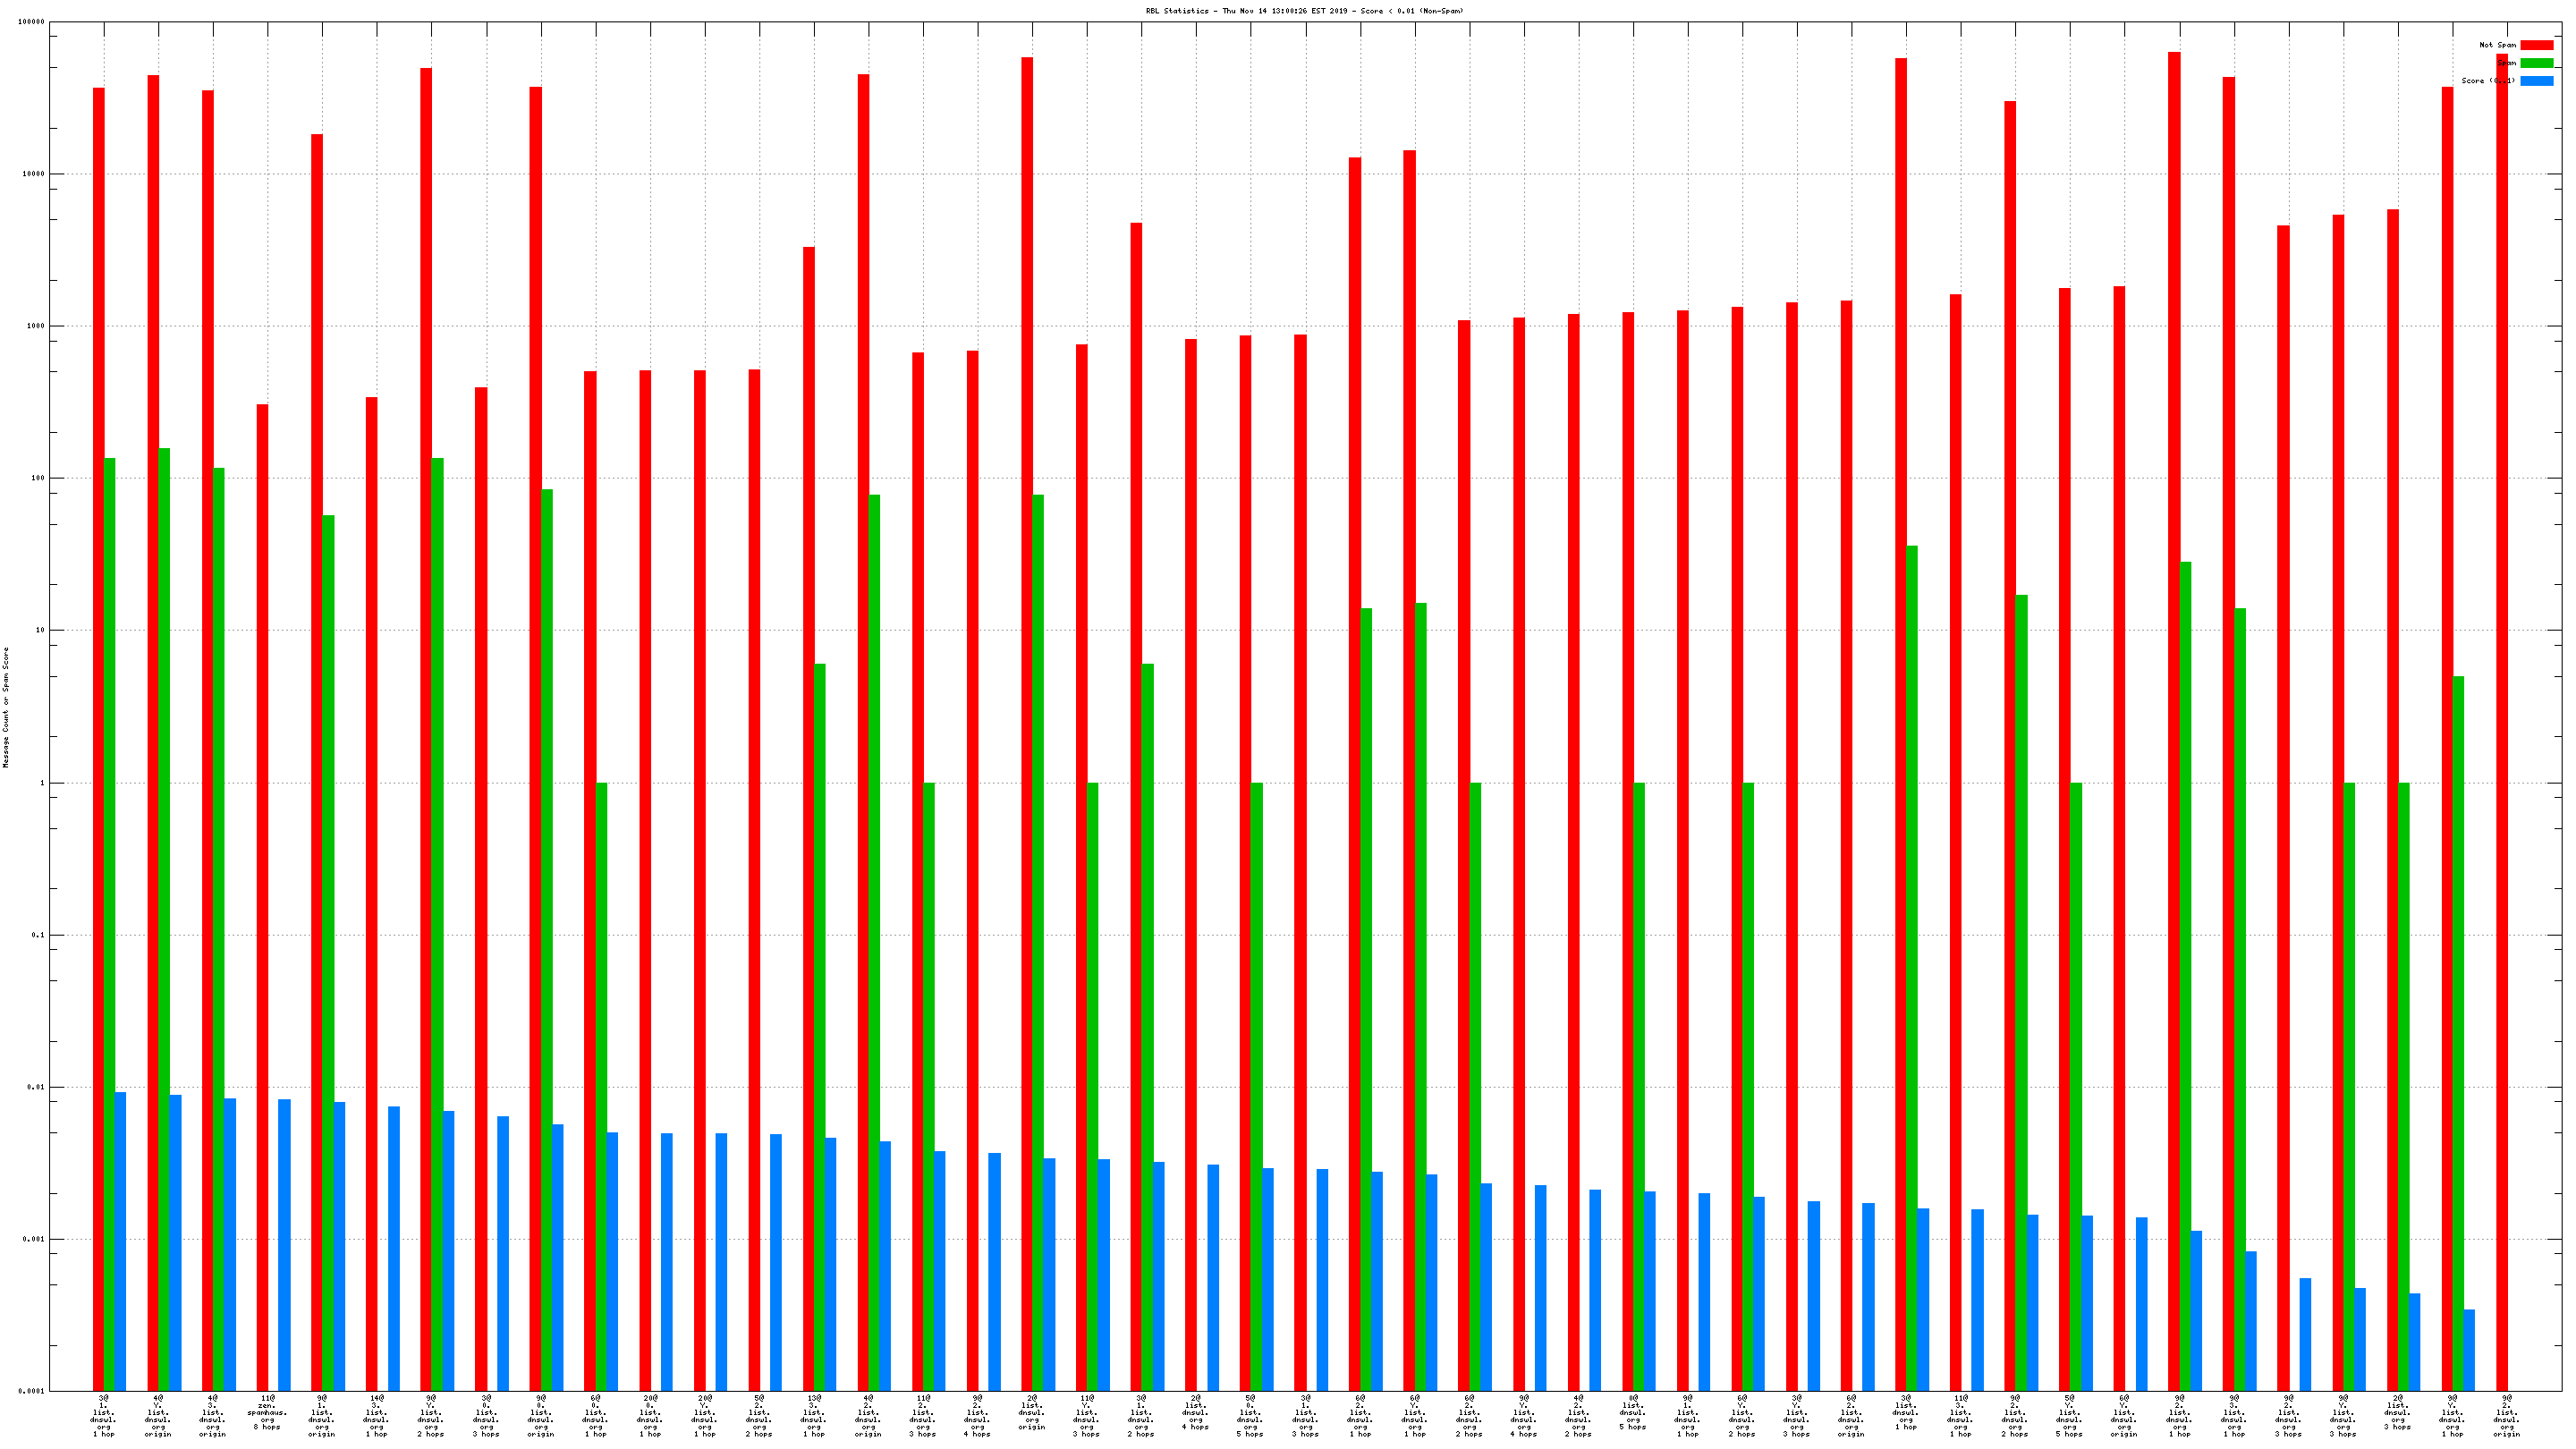
Task: Click the 0.0001 y-axis tick label
Action: coord(32,1391)
